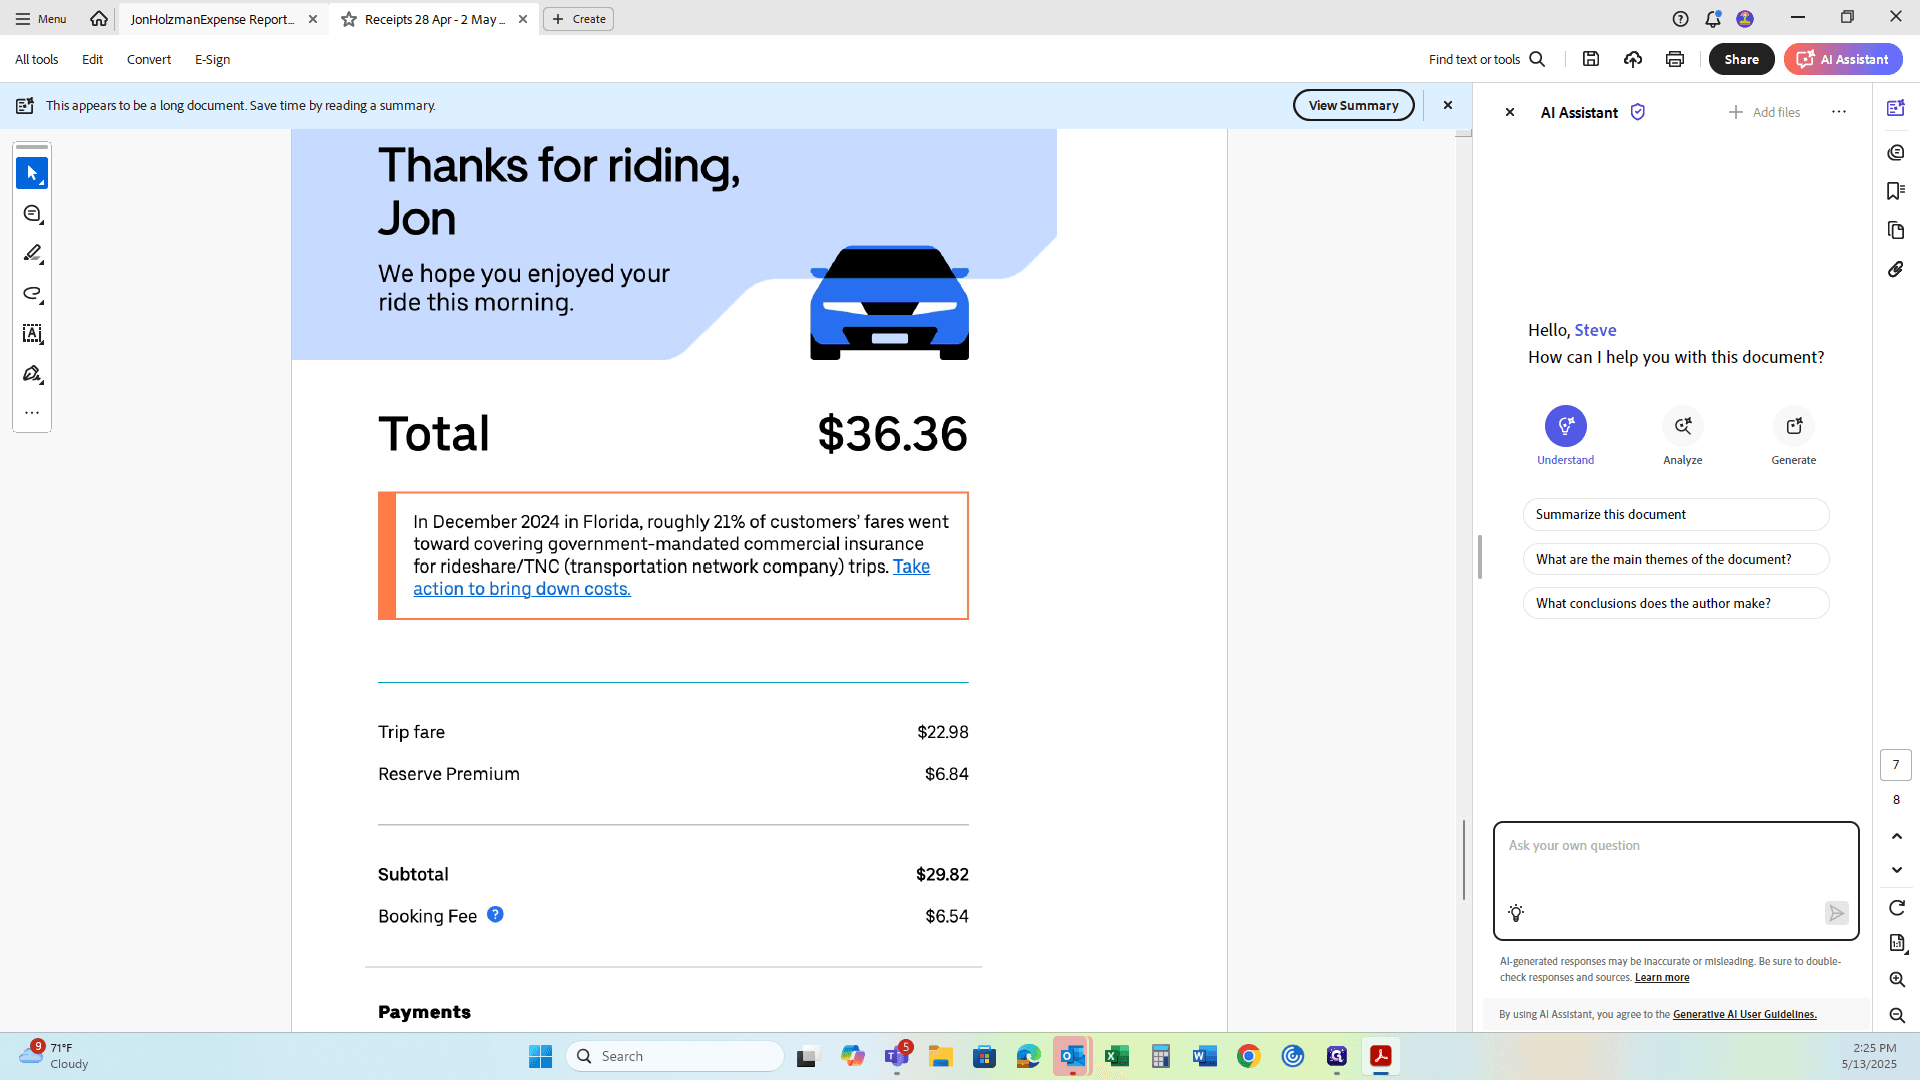This screenshot has width=1920, height=1080.
Task: Click the Booking Fee info icon
Action: coord(495,914)
